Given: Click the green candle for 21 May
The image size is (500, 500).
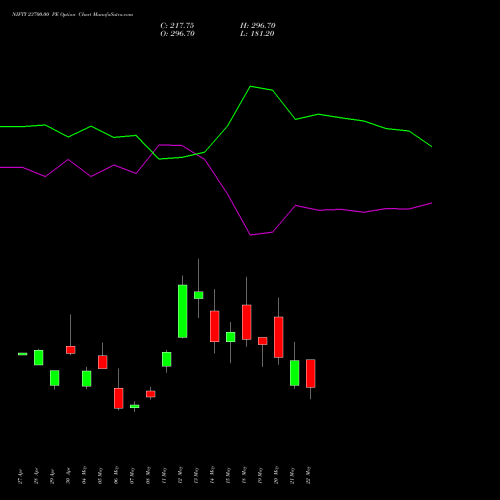Looking at the screenshot, I should 295,373.
